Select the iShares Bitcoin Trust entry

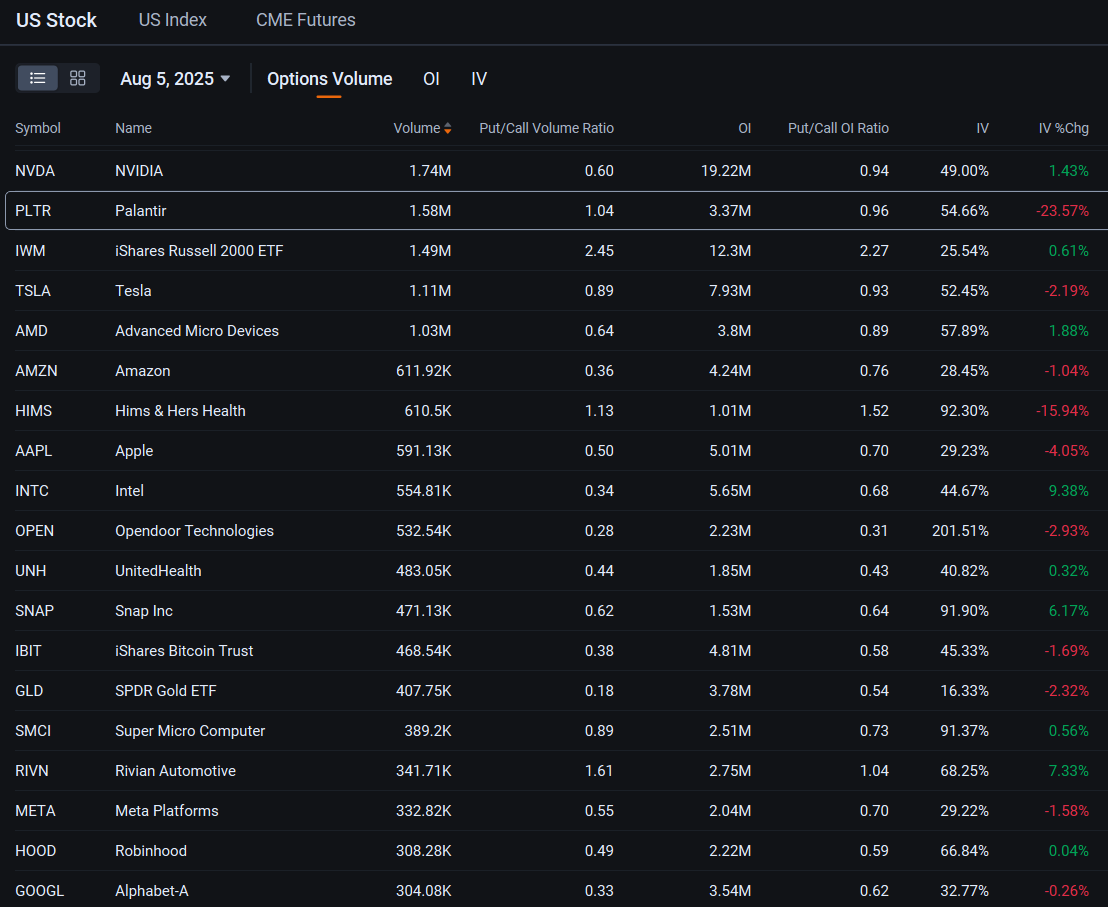pos(184,651)
